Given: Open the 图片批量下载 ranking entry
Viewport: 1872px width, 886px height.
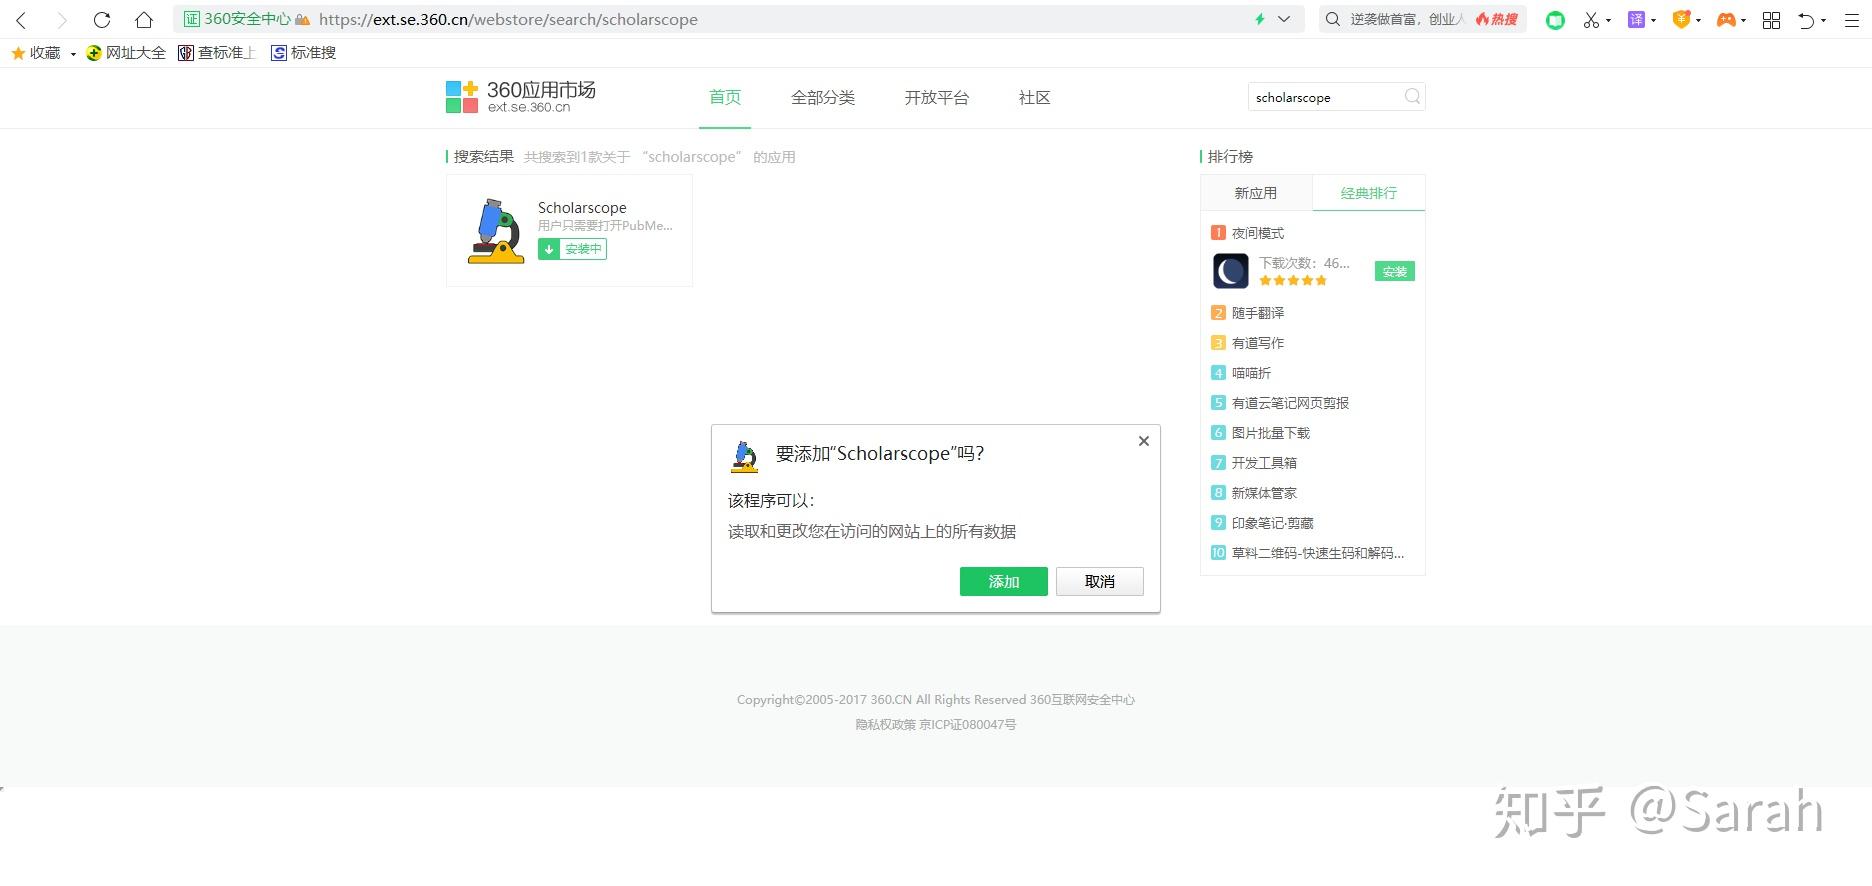Looking at the screenshot, I should tap(1270, 433).
